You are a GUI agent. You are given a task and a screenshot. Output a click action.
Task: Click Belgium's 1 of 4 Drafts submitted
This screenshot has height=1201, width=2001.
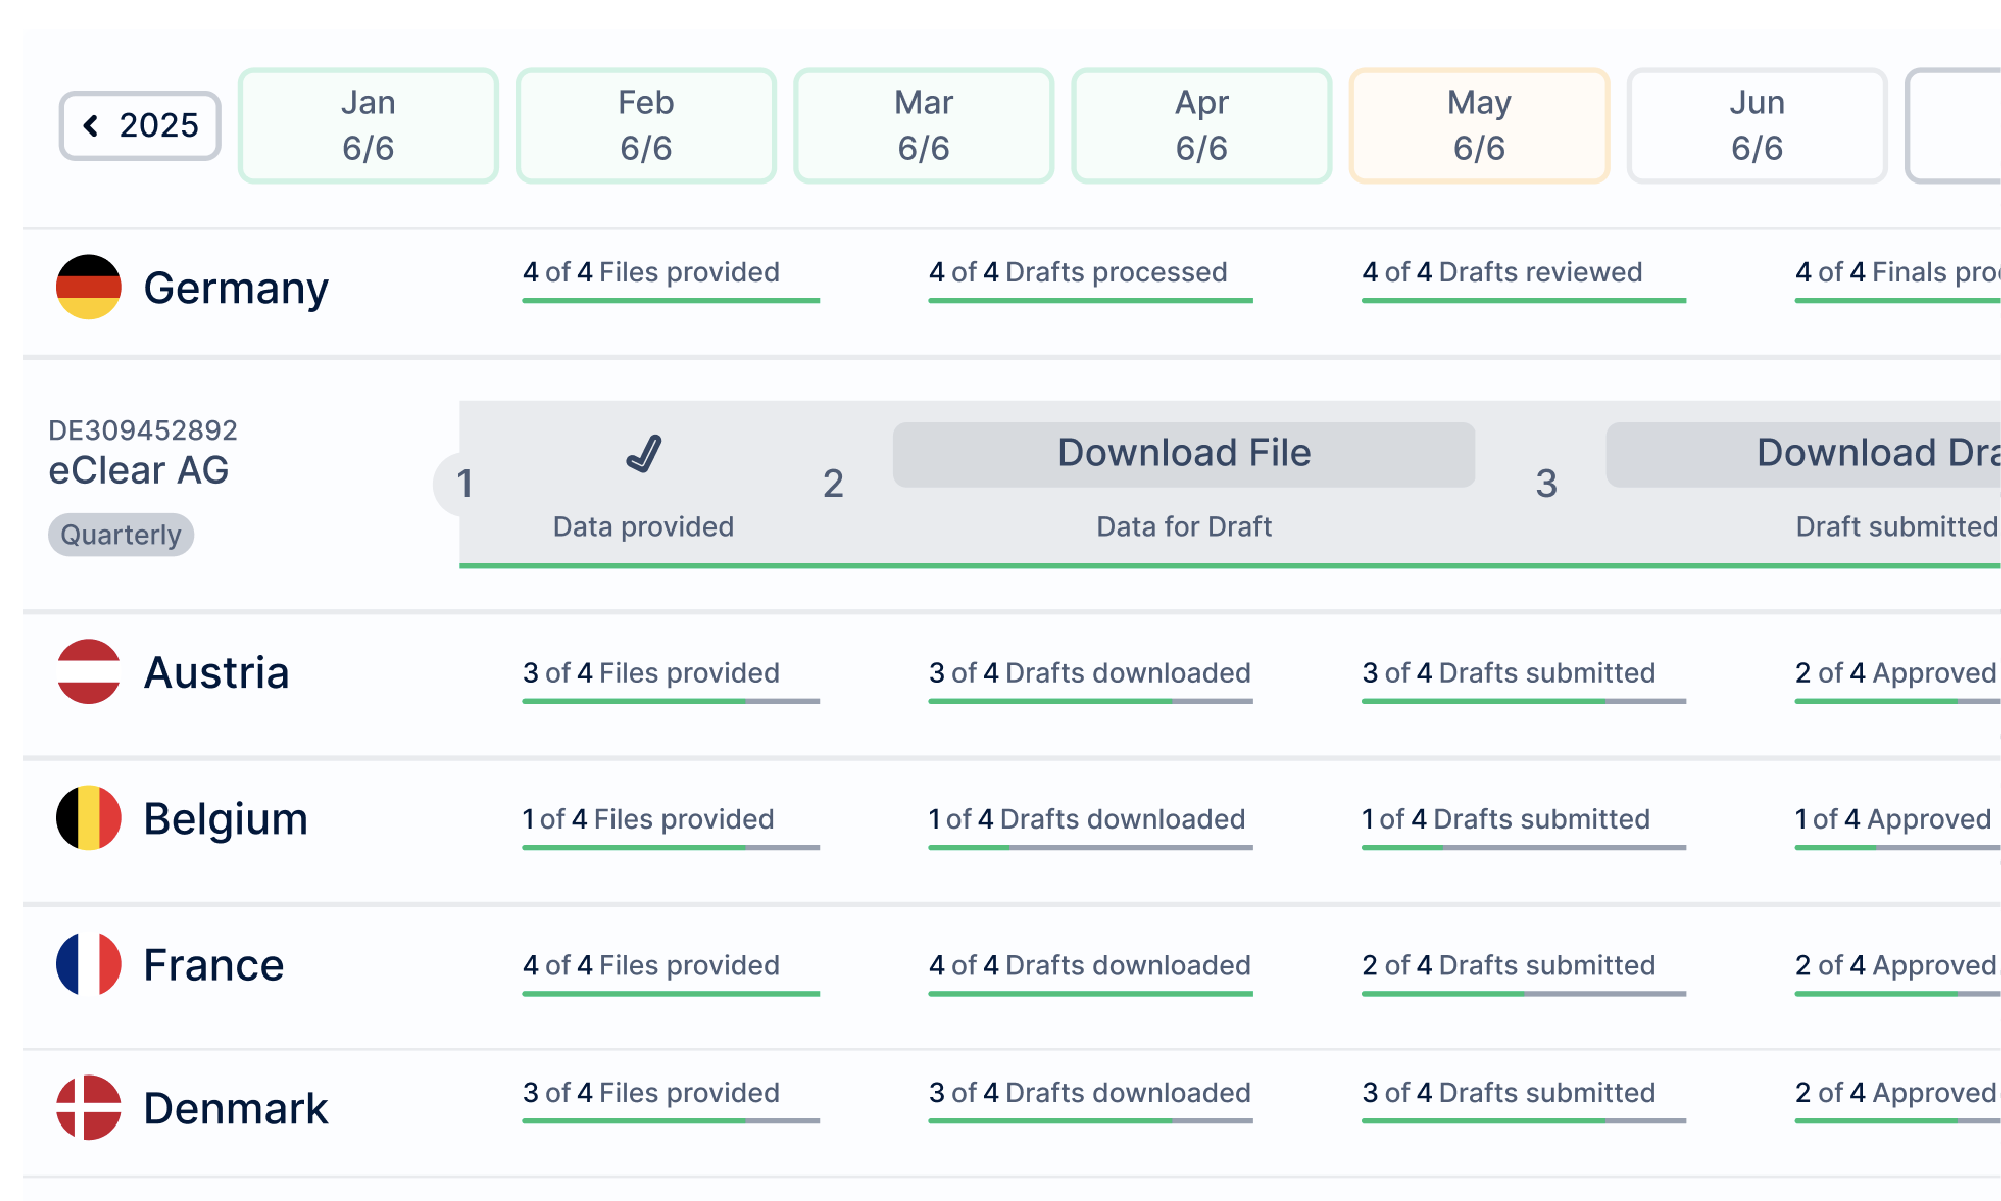1524,827
